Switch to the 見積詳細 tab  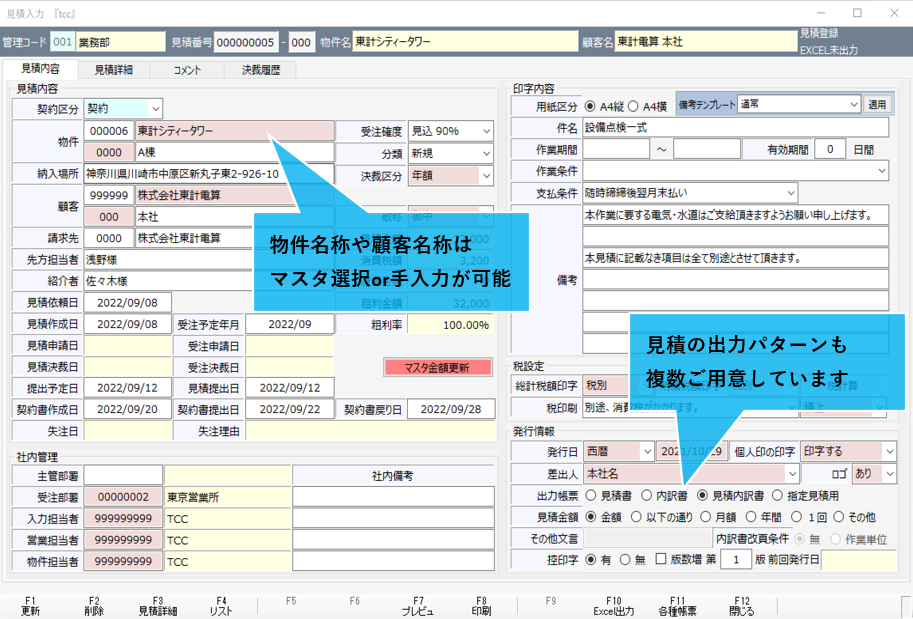click(114, 70)
